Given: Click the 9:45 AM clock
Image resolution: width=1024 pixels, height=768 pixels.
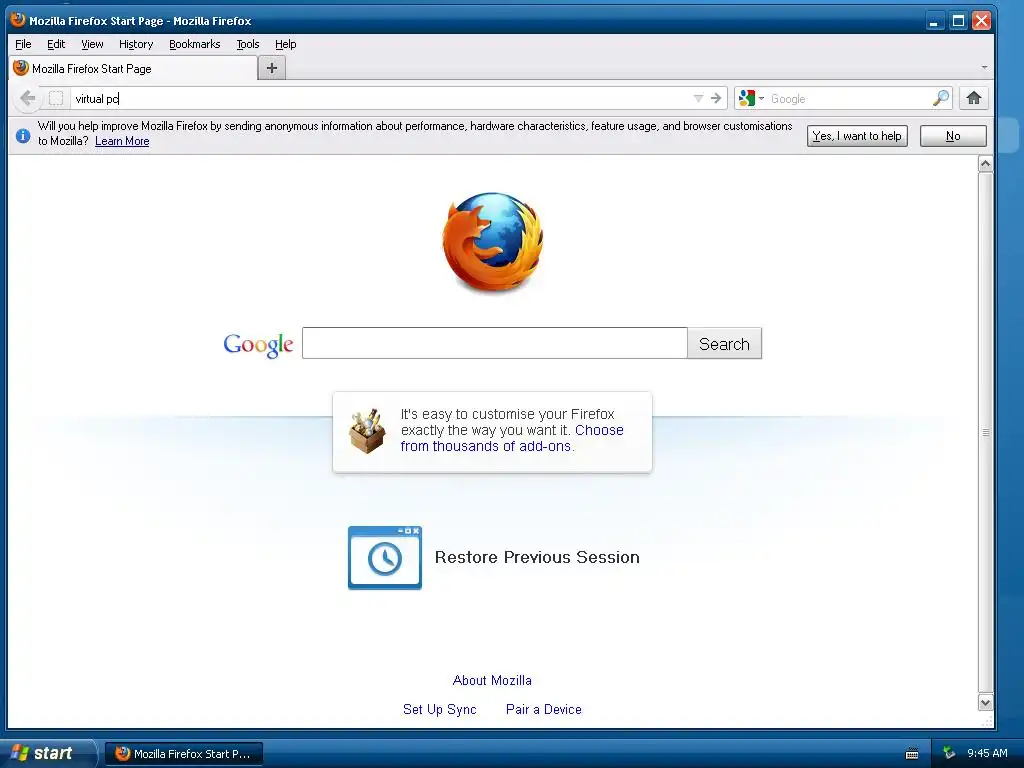Looking at the screenshot, I should tap(987, 754).
